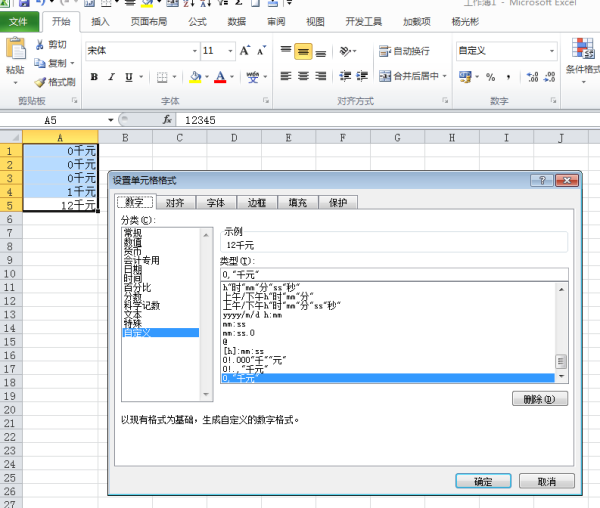Toggle underline formatting
Image resolution: width=600 pixels, height=508 pixels.
click(x=129, y=77)
